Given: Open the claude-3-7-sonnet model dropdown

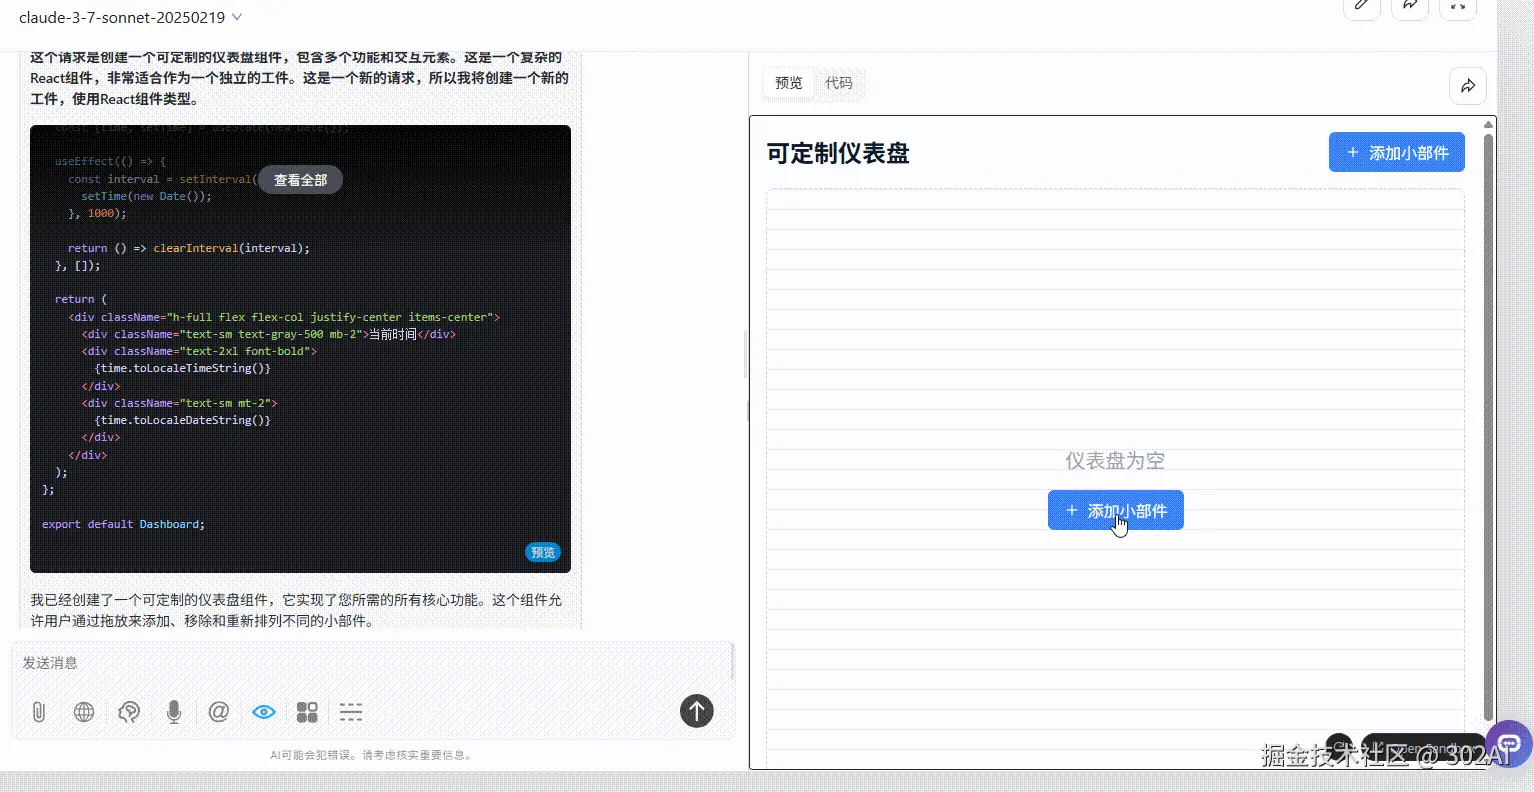Looking at the screenshot, I should pos(130,17).
